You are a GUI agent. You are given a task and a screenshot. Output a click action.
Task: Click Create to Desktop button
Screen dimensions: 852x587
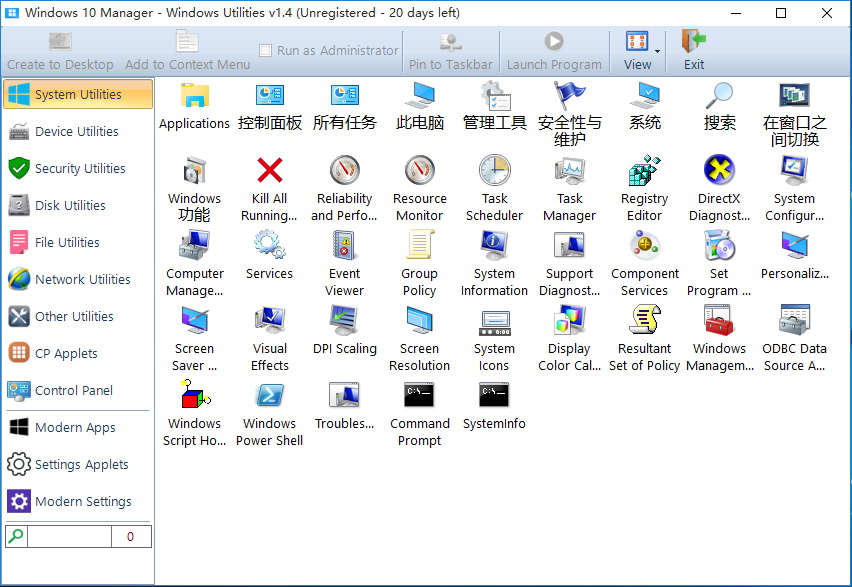pos(60,51)
